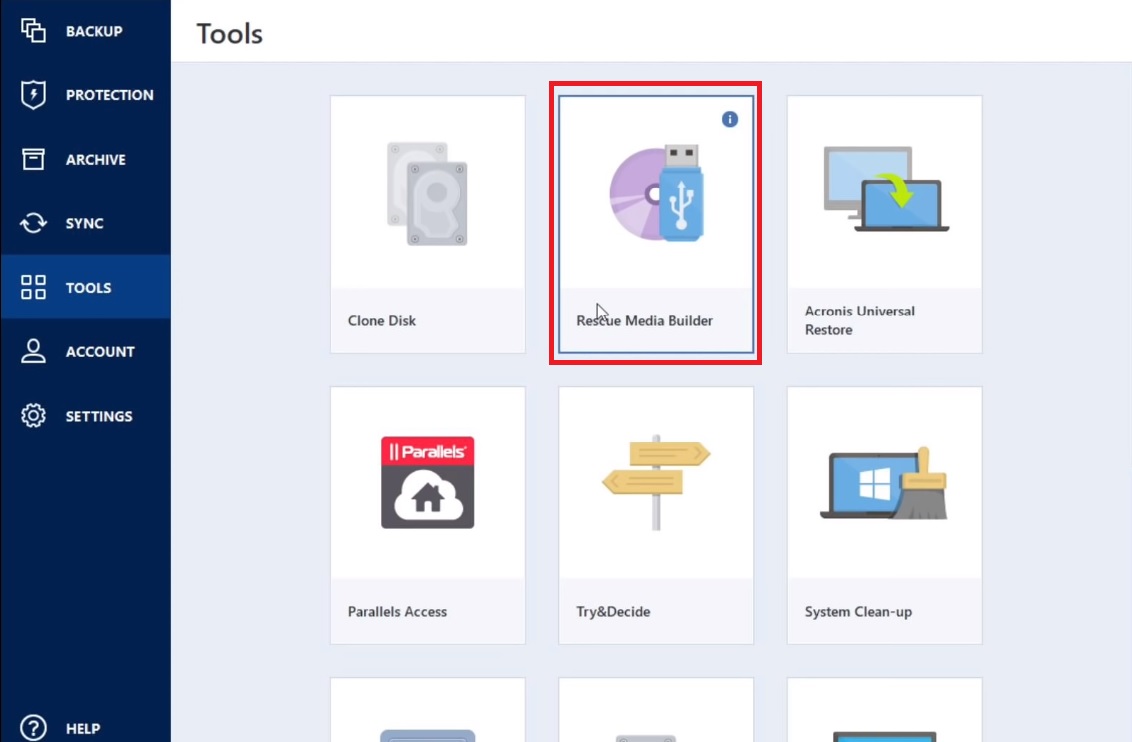1132x742 pixels.
Task: Click the Tools page heading
Action: 229,33
